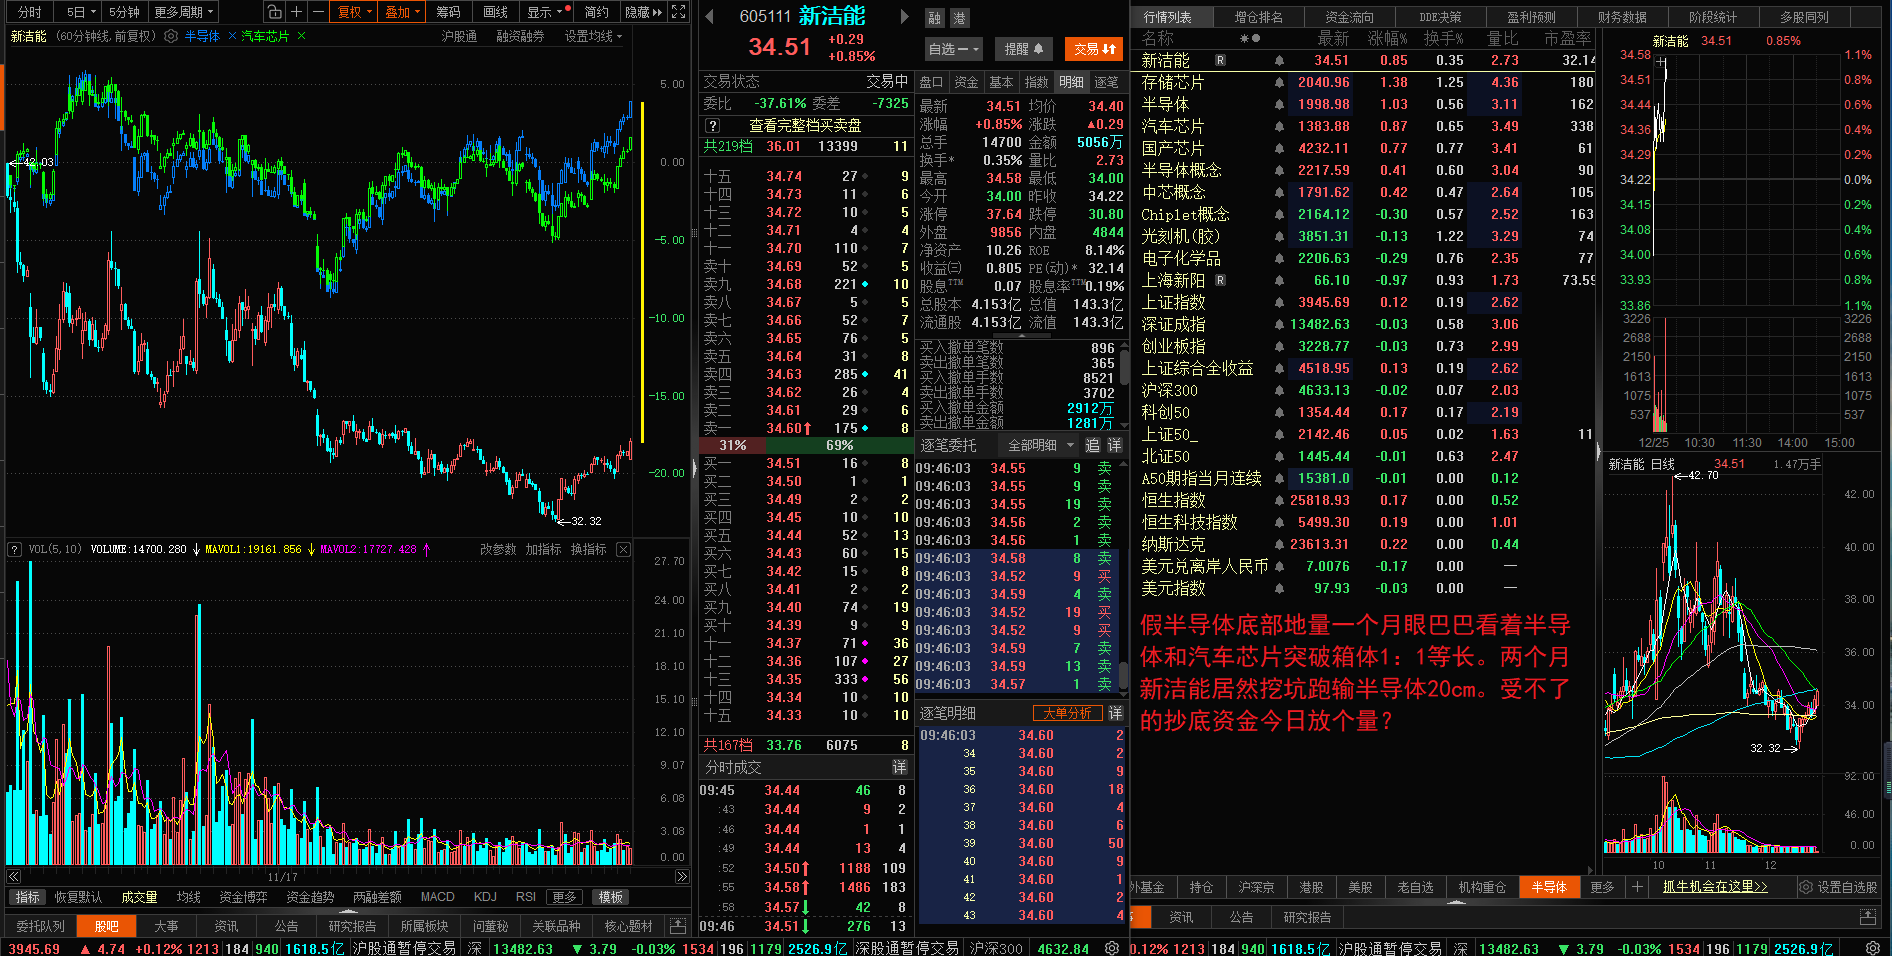
Task: Expand the bottom info panel upward arrow
Action: coord(348,911)
